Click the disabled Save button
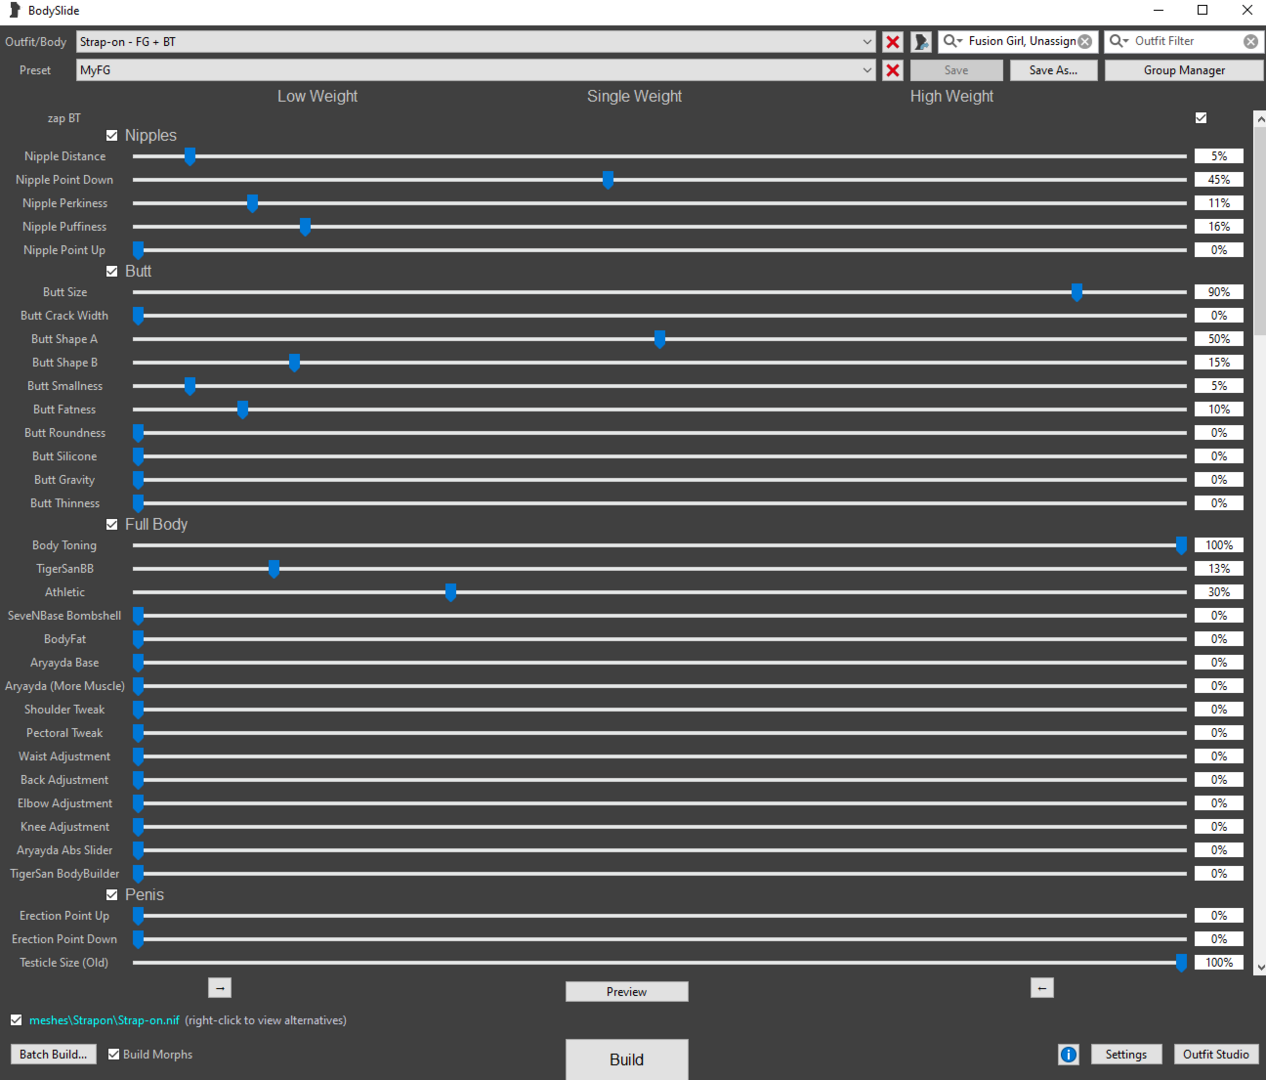Screen dimensions: 1266x1080 click(956, 70)
